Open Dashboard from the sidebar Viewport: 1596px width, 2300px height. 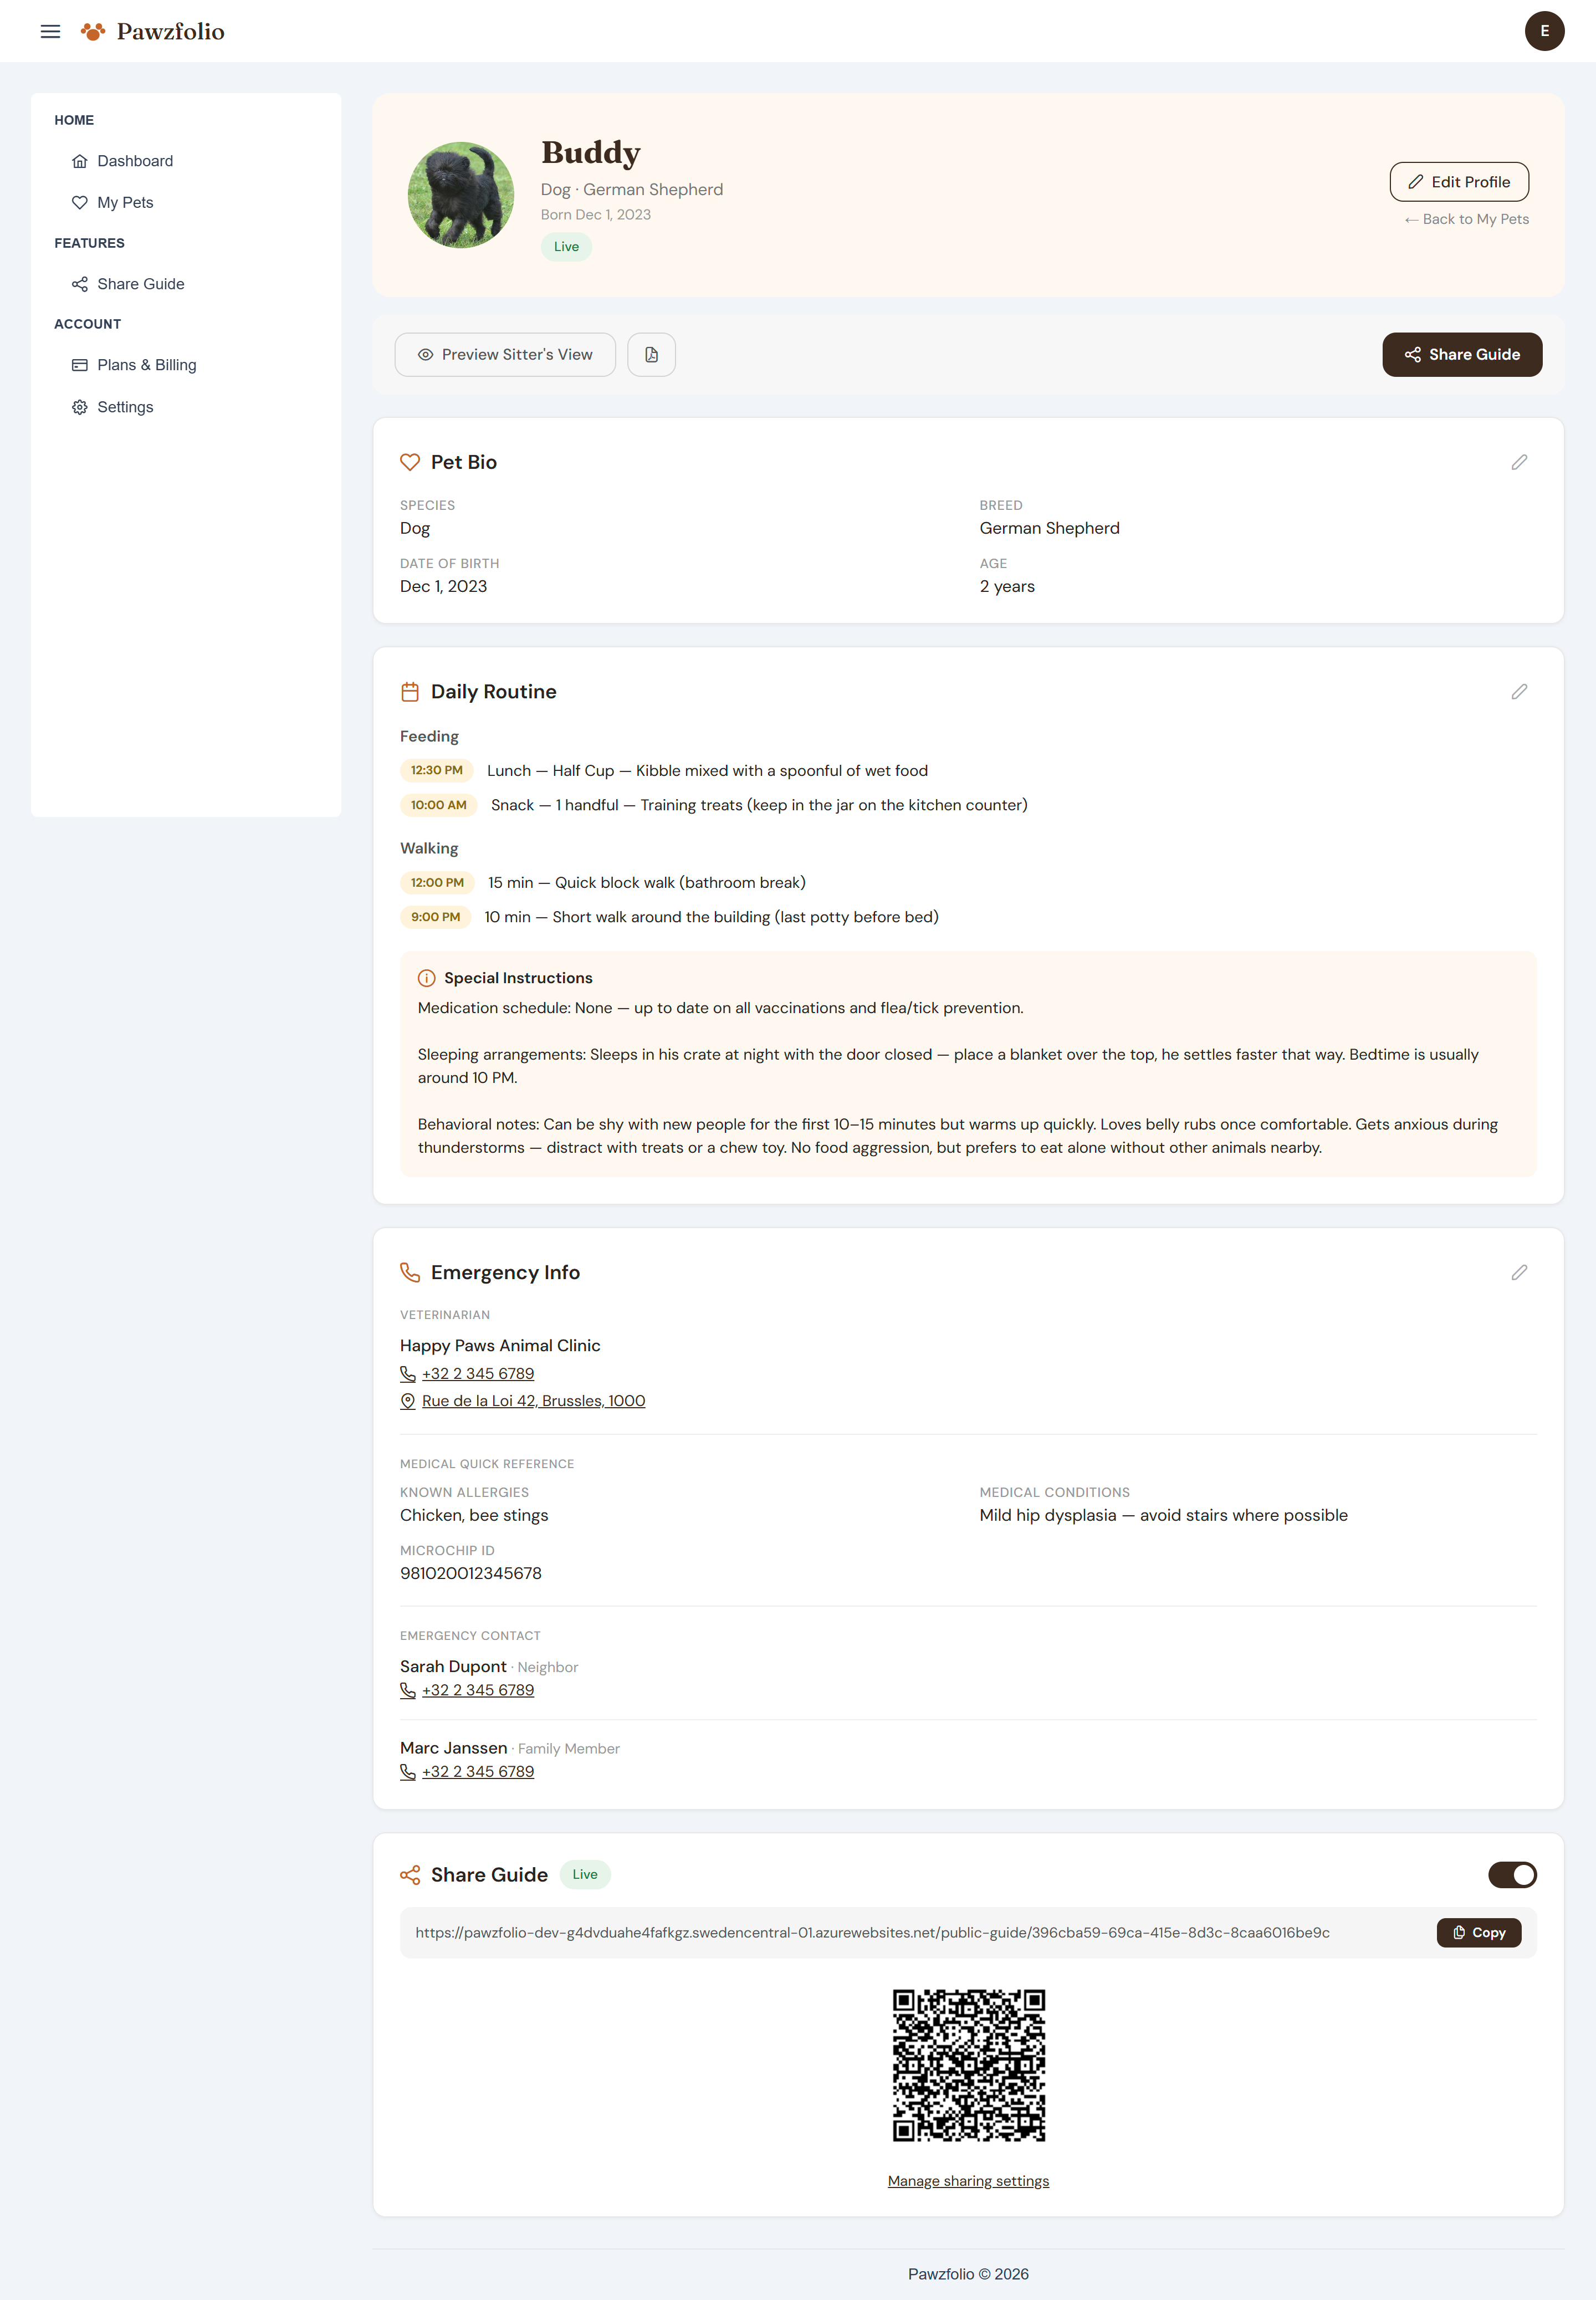135,161
